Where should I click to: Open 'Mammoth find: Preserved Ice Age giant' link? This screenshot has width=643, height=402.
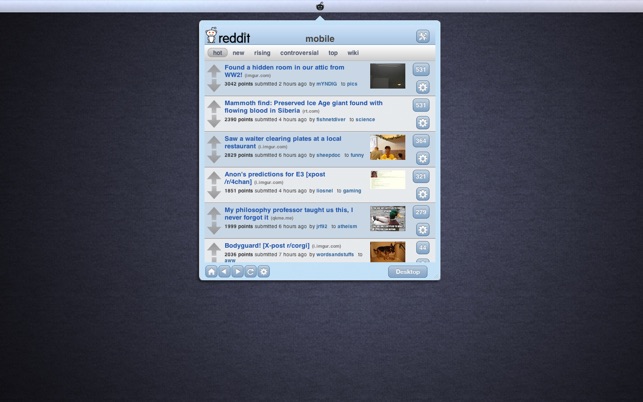[x=303, y=107]
